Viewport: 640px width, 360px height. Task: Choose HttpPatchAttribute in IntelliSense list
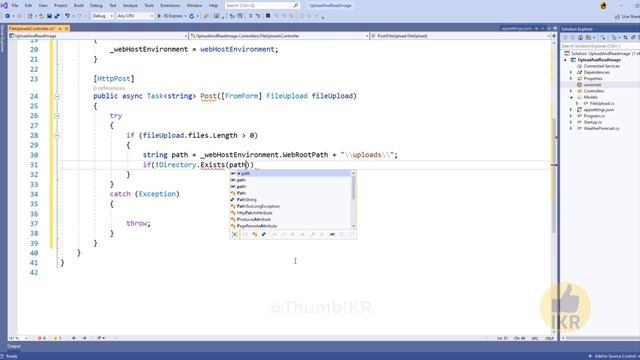coord(254,213)
